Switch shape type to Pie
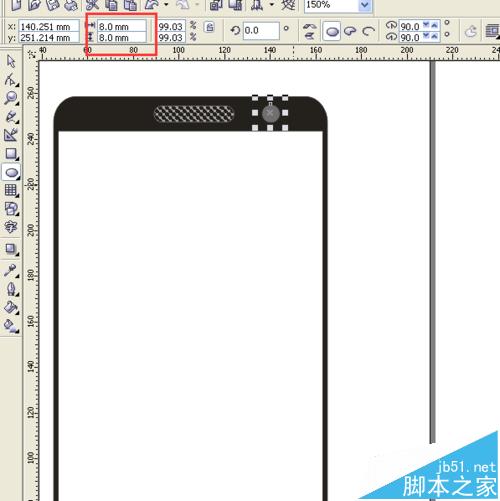Screen dimensions: 500x501 (x=350, y=31)
